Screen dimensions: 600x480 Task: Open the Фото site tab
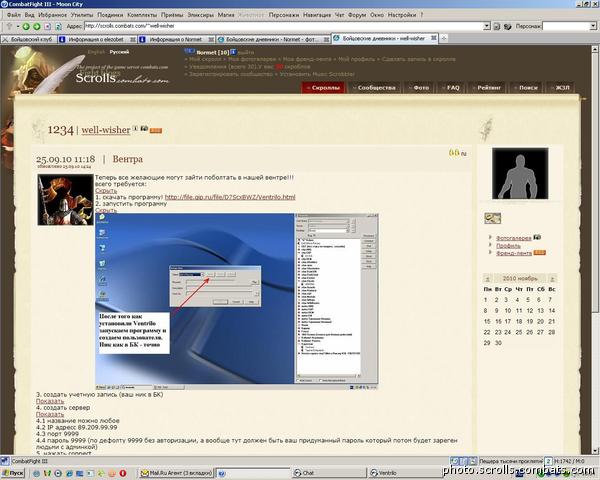pyautogui.click(x=419, y=88)
